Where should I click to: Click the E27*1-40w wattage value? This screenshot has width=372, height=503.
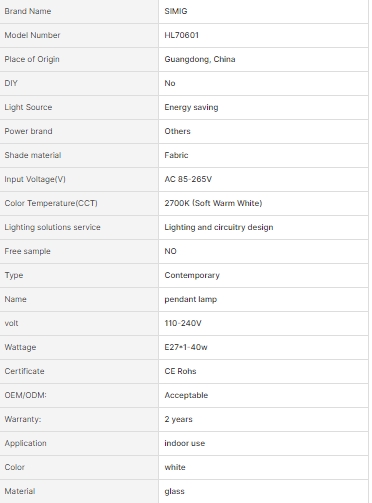pyautogui.click(x=186, y=347)
